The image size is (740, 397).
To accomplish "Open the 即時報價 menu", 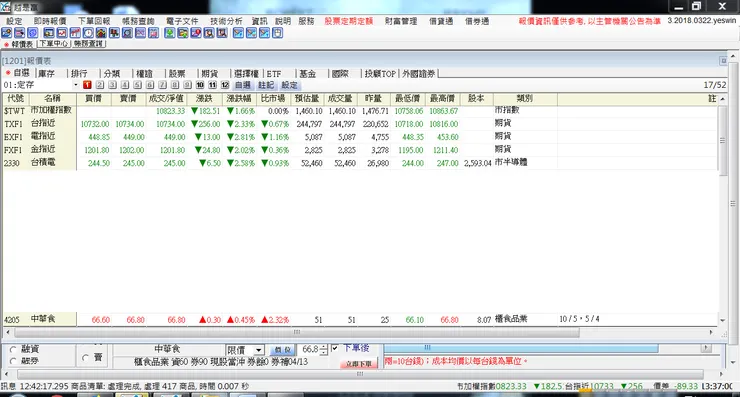I will point(50,21).
